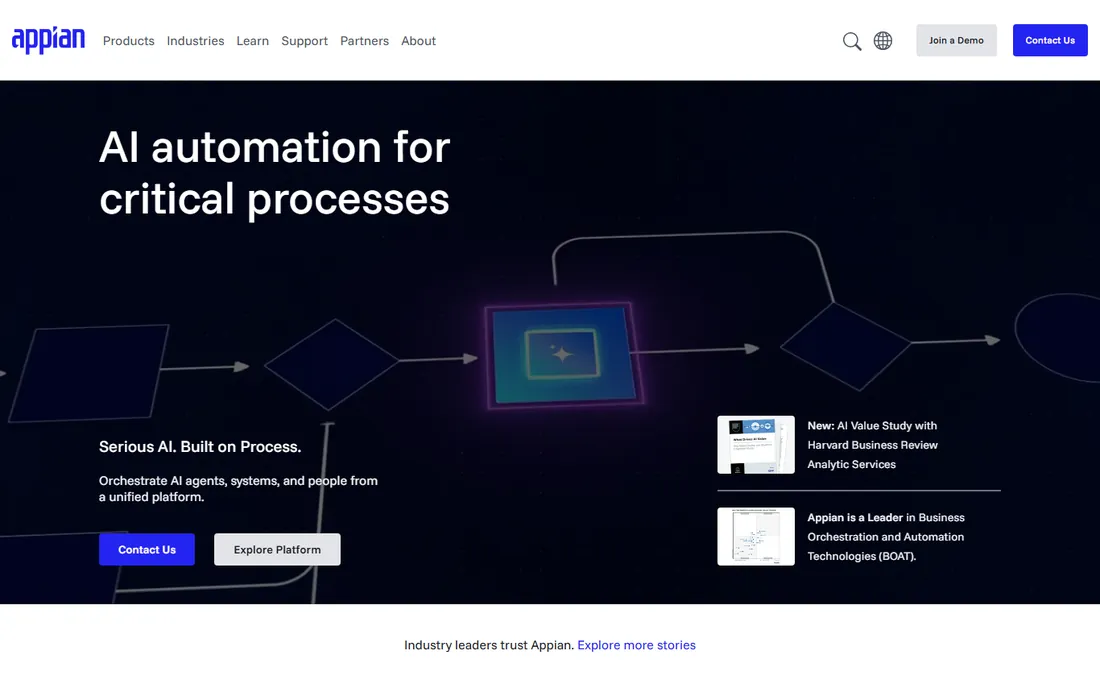
Task: Click 'Industry leaders trust Appian.' text
Action: [489, 645]
